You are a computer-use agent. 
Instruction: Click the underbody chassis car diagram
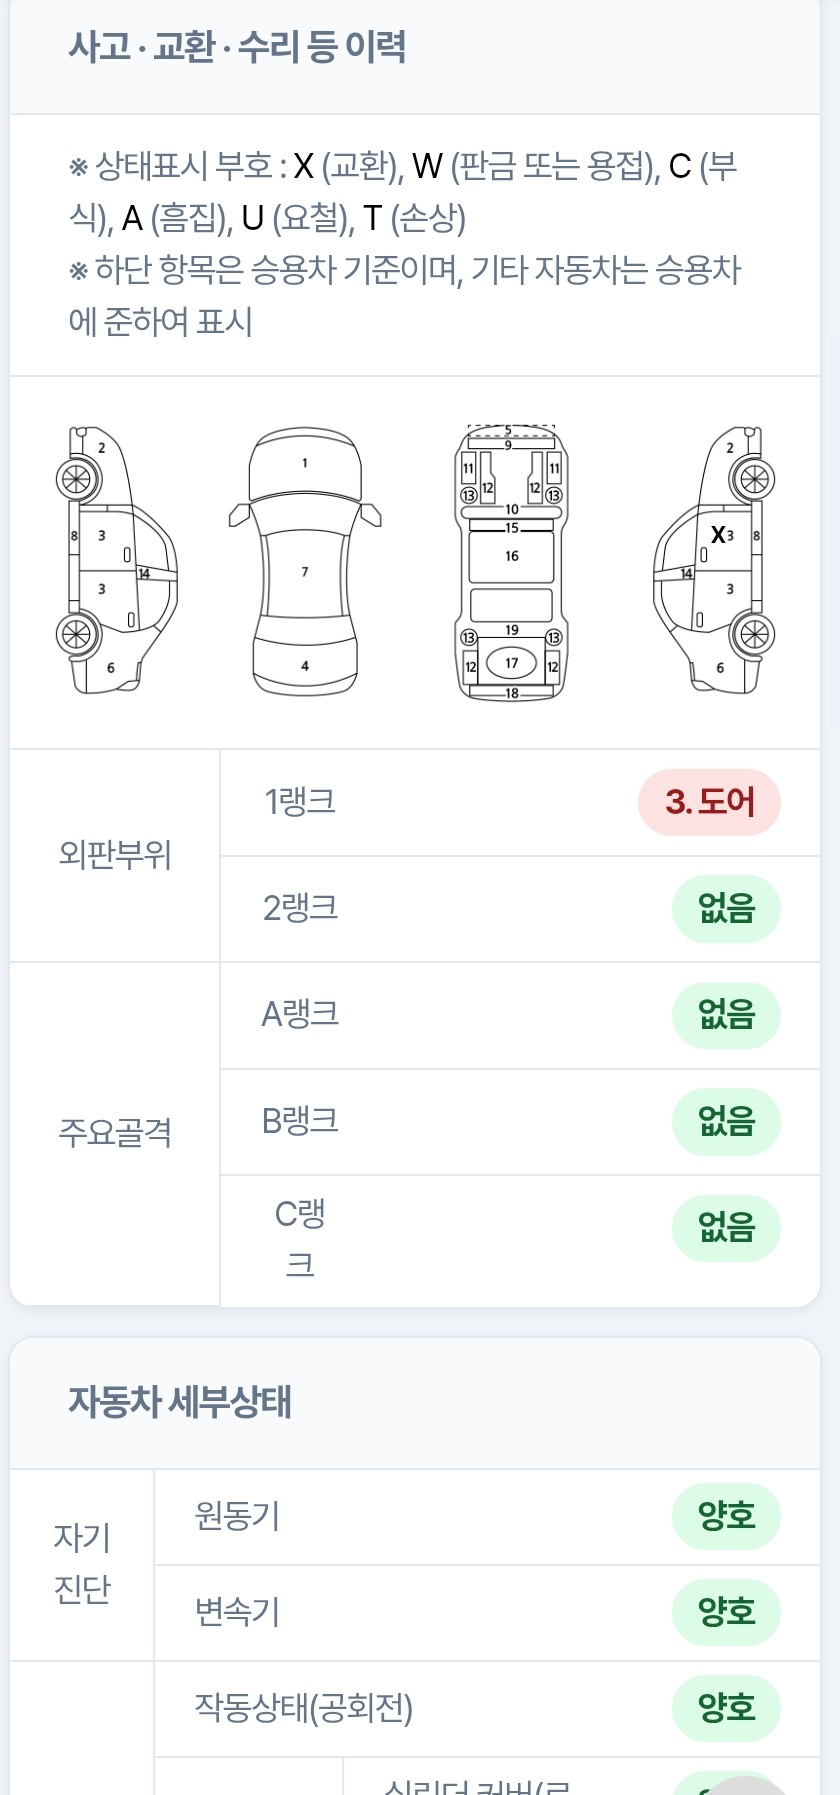point(511,561)
